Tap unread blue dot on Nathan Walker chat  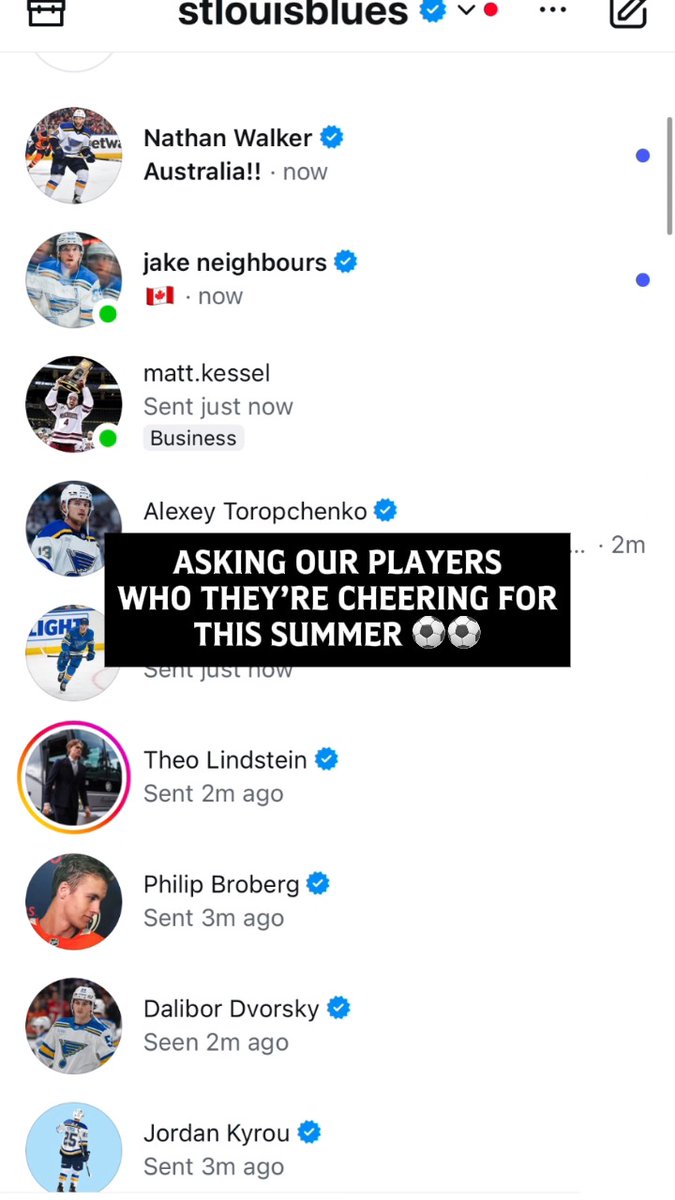point(643,155)
